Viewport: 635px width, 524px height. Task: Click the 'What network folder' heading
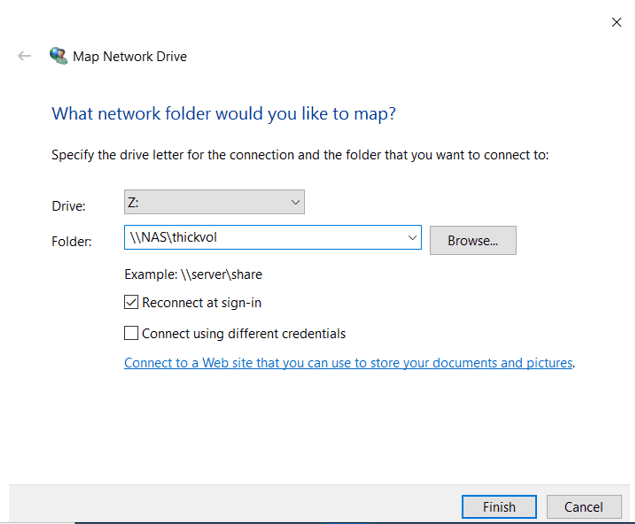tap(223, 114)
